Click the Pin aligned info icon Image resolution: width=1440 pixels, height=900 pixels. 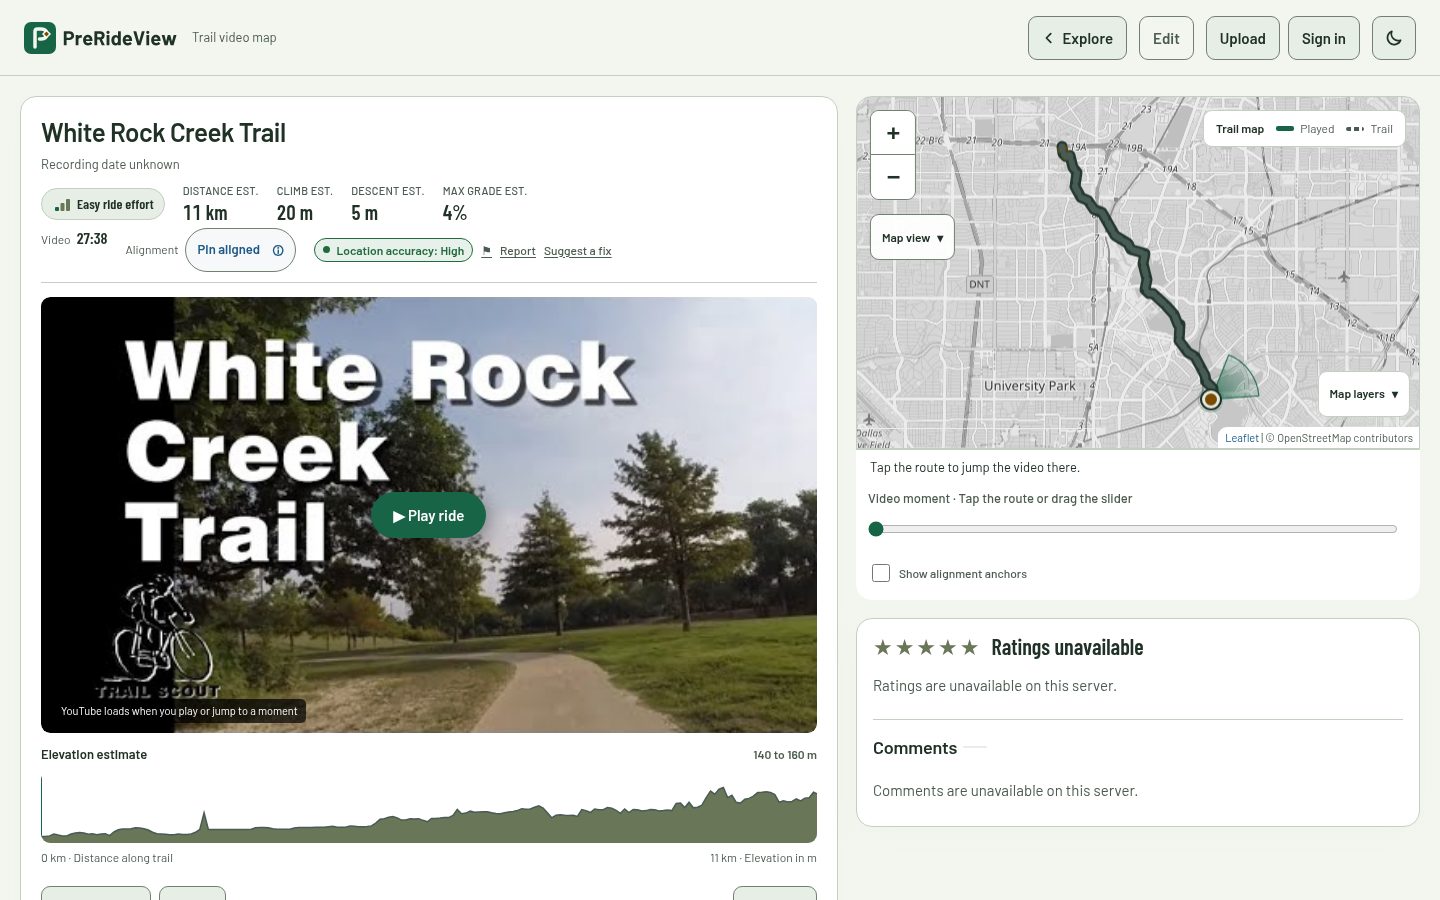[x=278, y=251]
